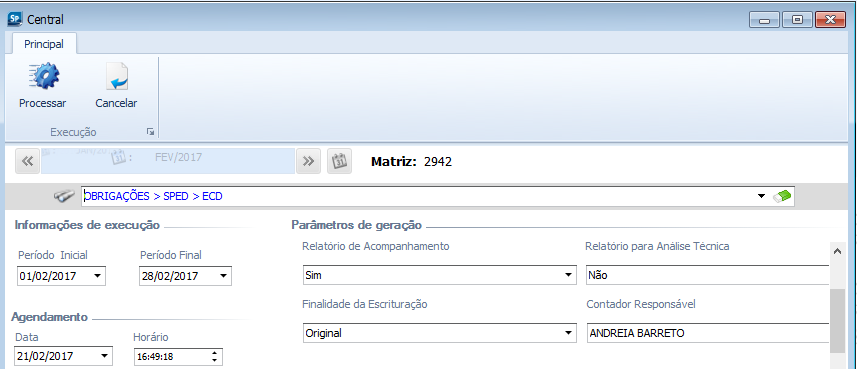858x370 pixels.
Task: Go to next period with double-right arrow
Action: click(309, 161)
